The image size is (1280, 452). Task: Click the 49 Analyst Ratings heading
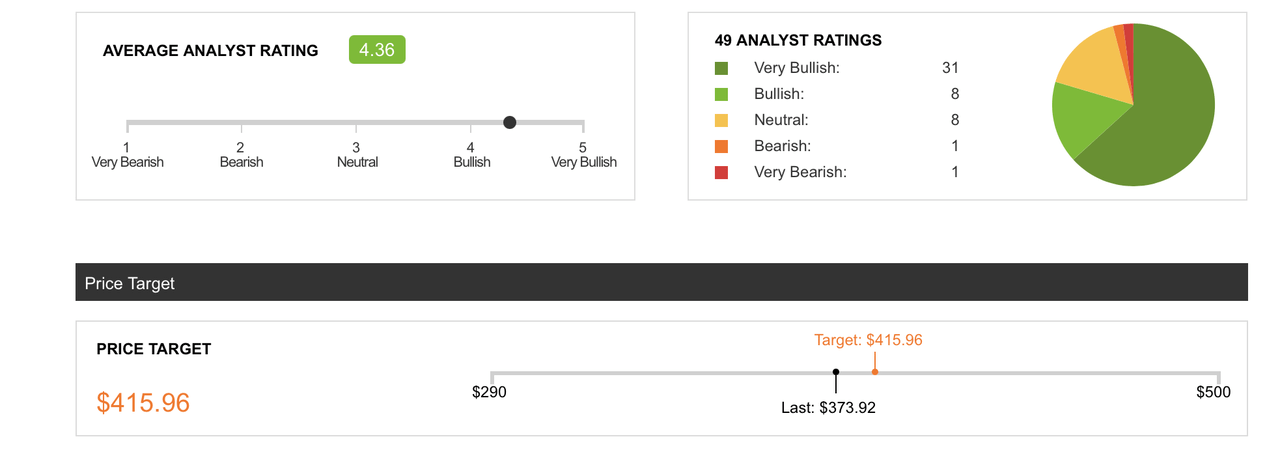(x=798, y=41)
